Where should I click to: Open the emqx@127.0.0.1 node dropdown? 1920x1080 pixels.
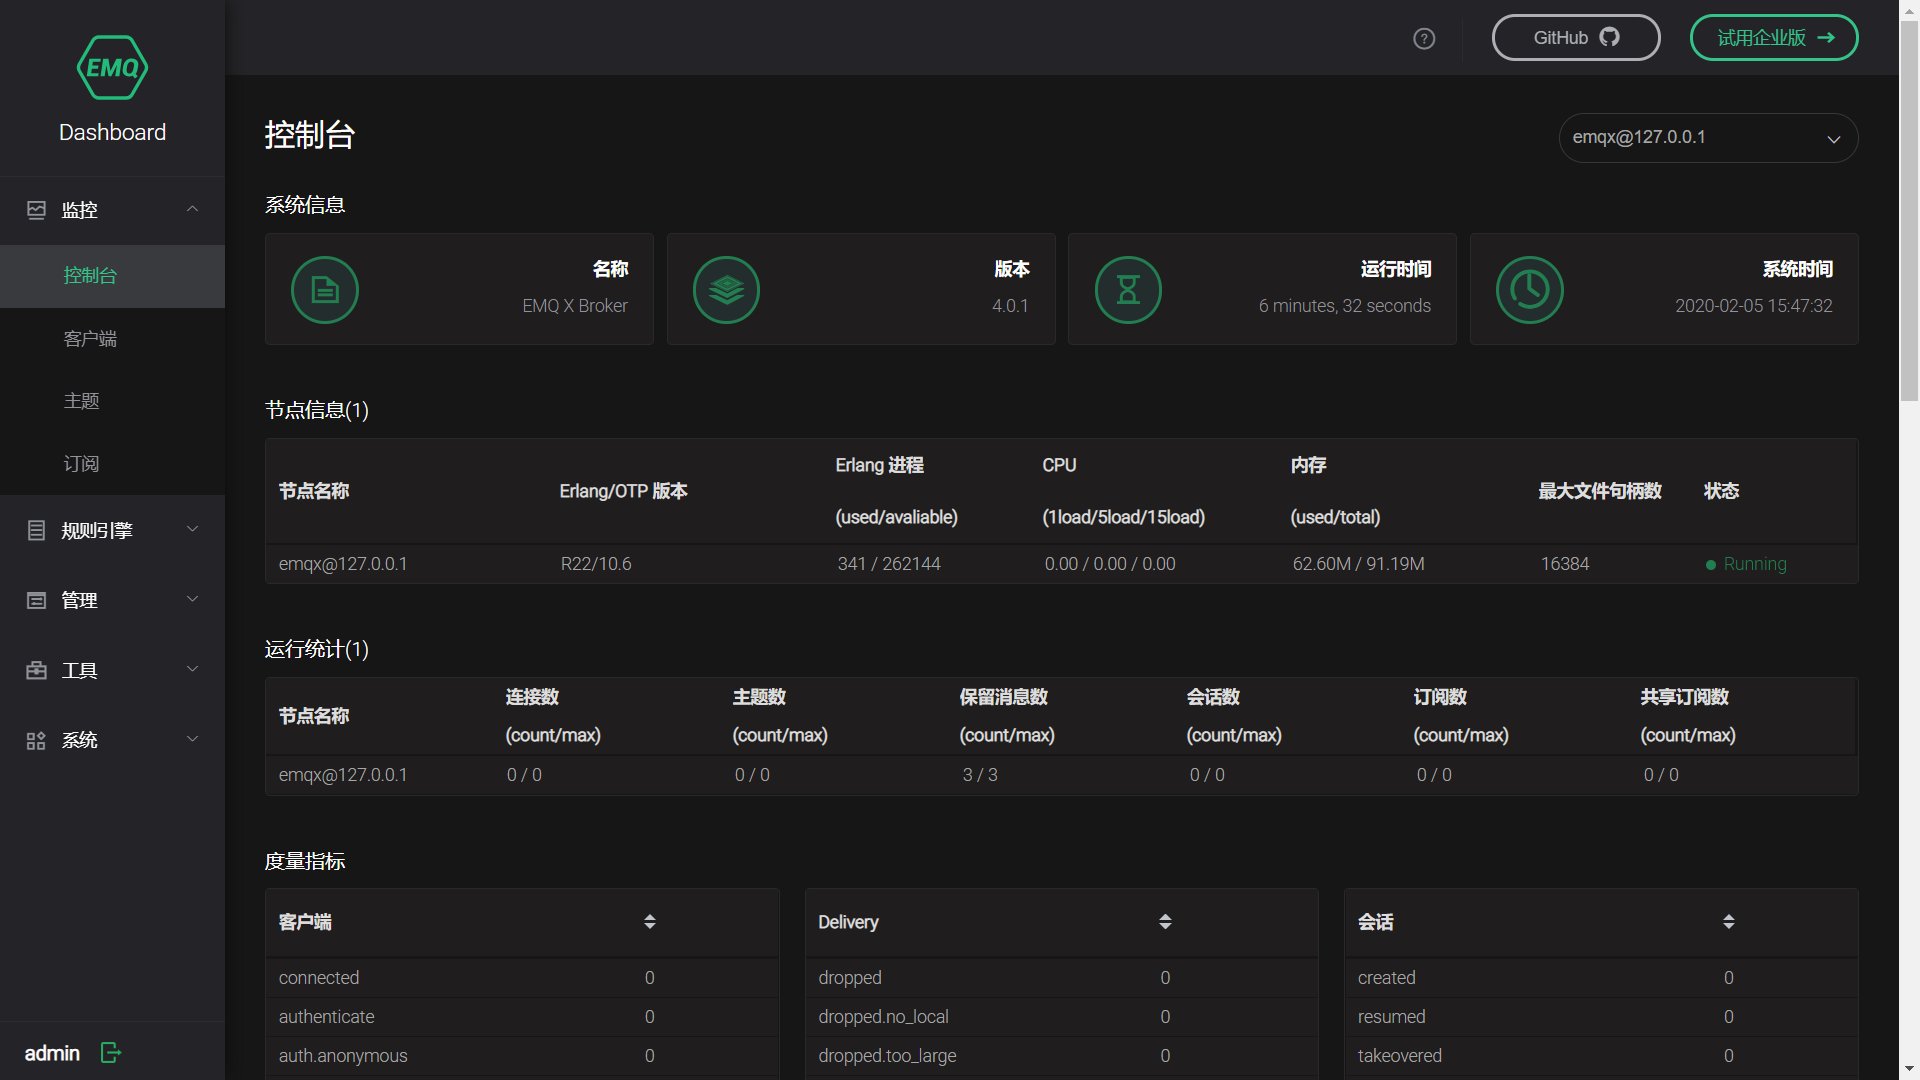point(1708,138)
